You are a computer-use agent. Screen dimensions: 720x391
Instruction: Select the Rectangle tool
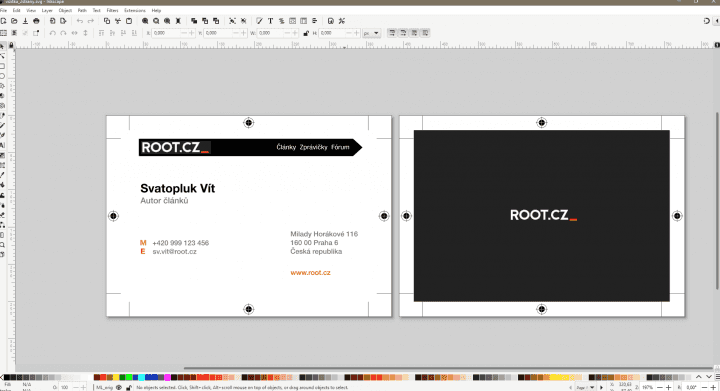(x=2, y=66)
